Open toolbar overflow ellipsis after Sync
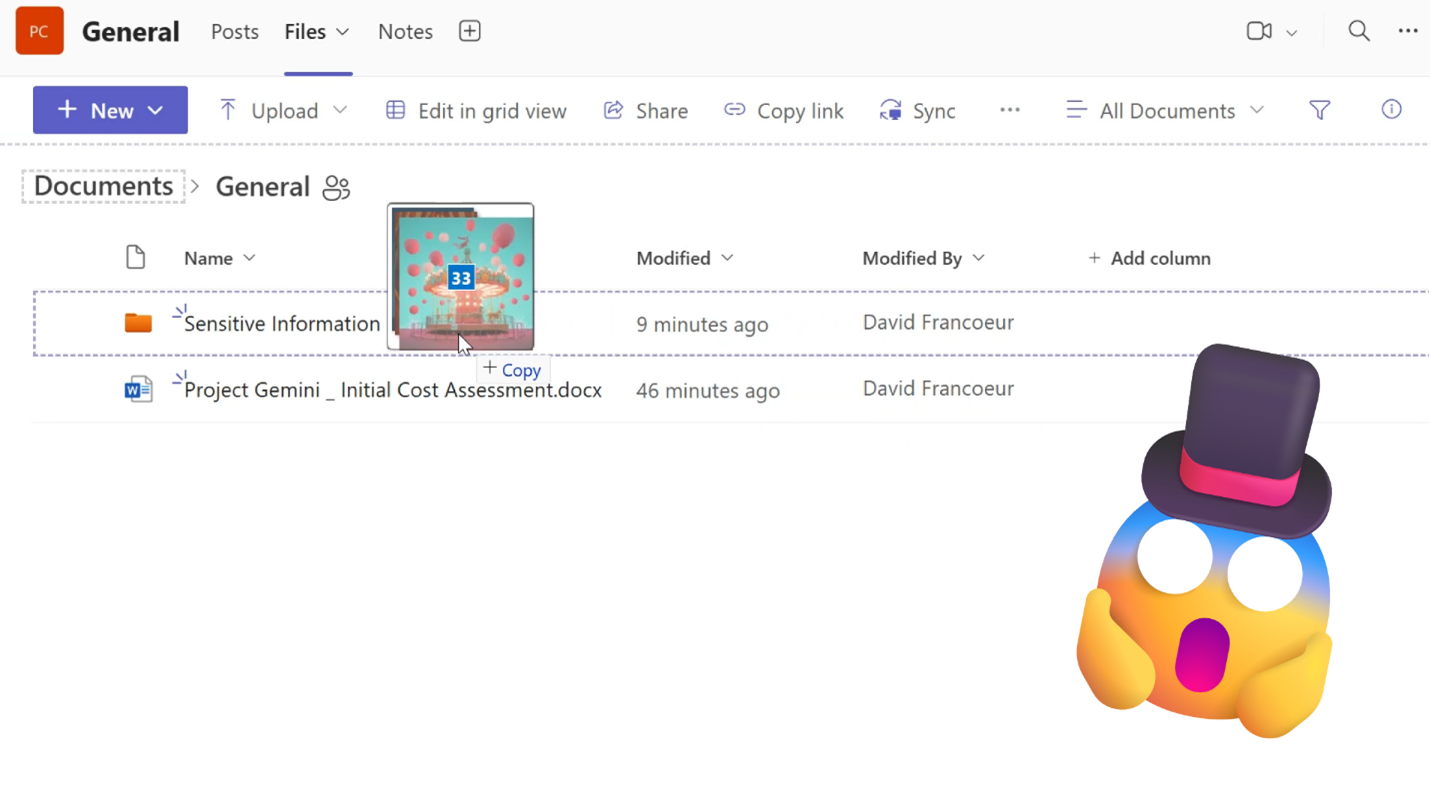1430x809 pixels. (1010, 110)
